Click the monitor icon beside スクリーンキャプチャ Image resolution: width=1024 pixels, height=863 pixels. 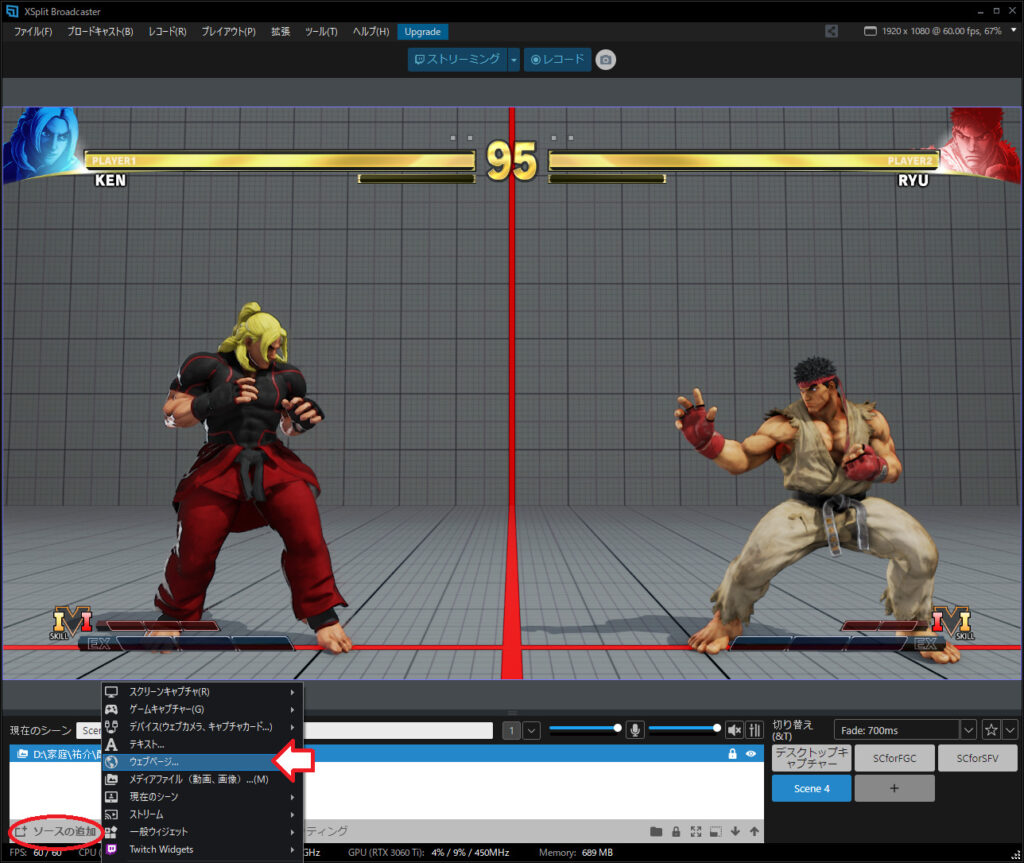(x=112, y=691)
